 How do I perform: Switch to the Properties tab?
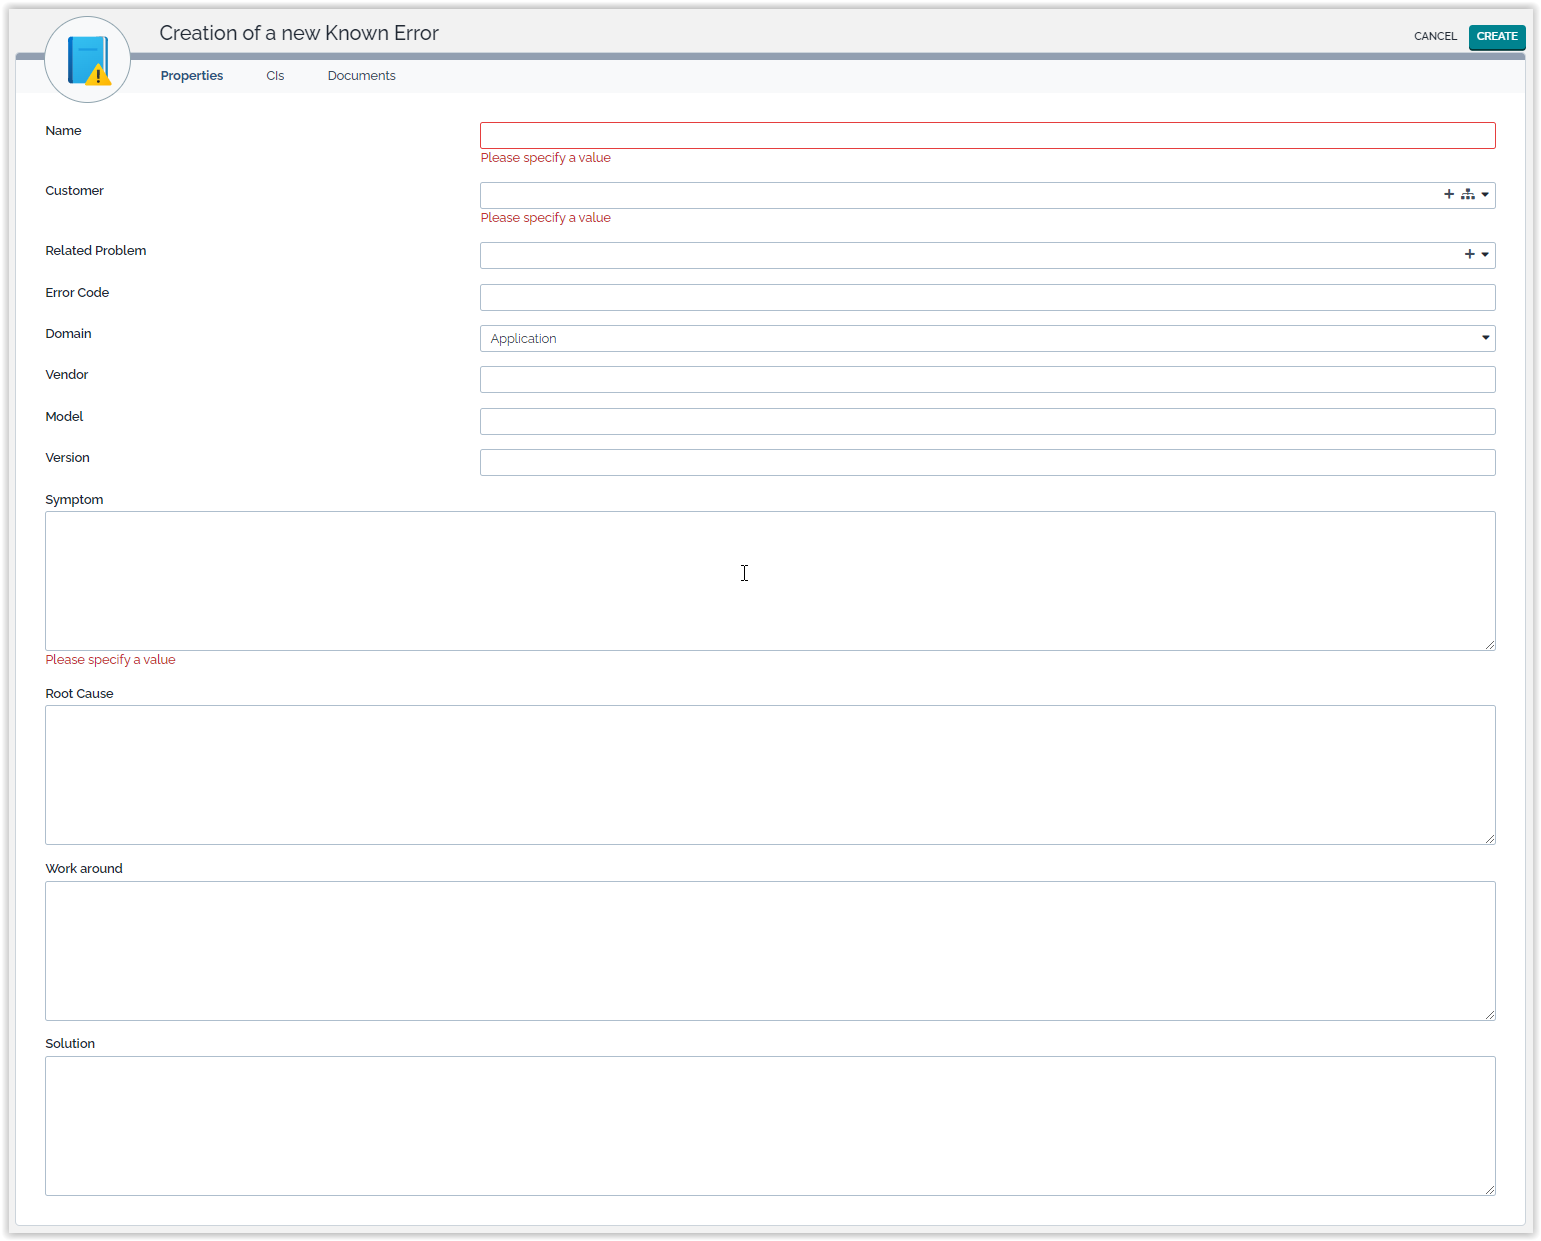click(x=191, y=76)
